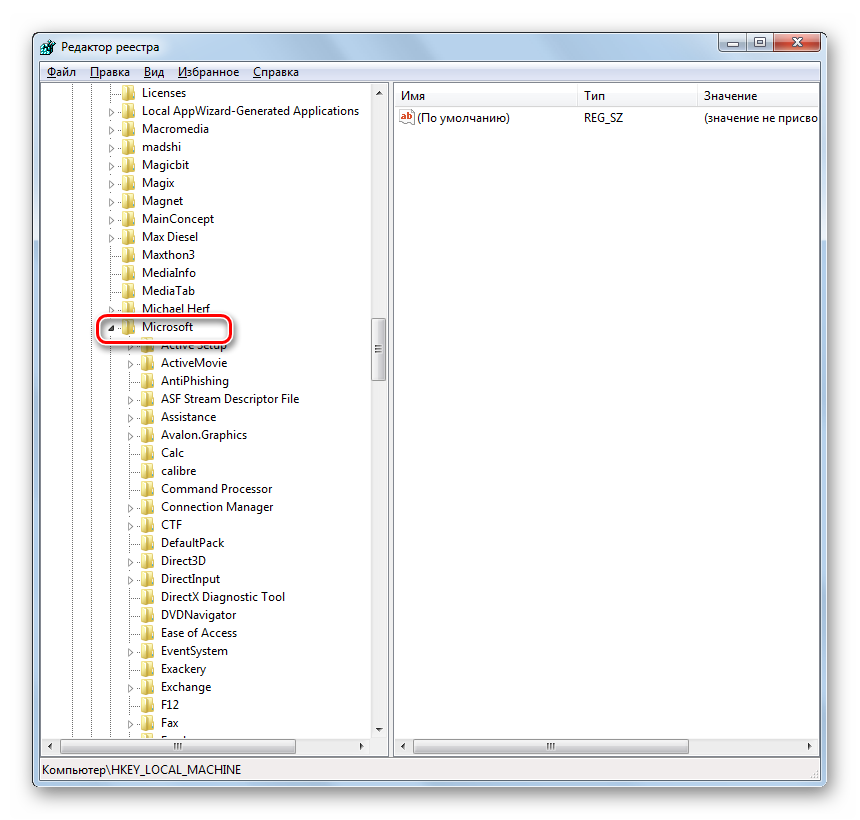Open the Избранное menu
This screenshot has width=860, height=820.
(208, 72)
